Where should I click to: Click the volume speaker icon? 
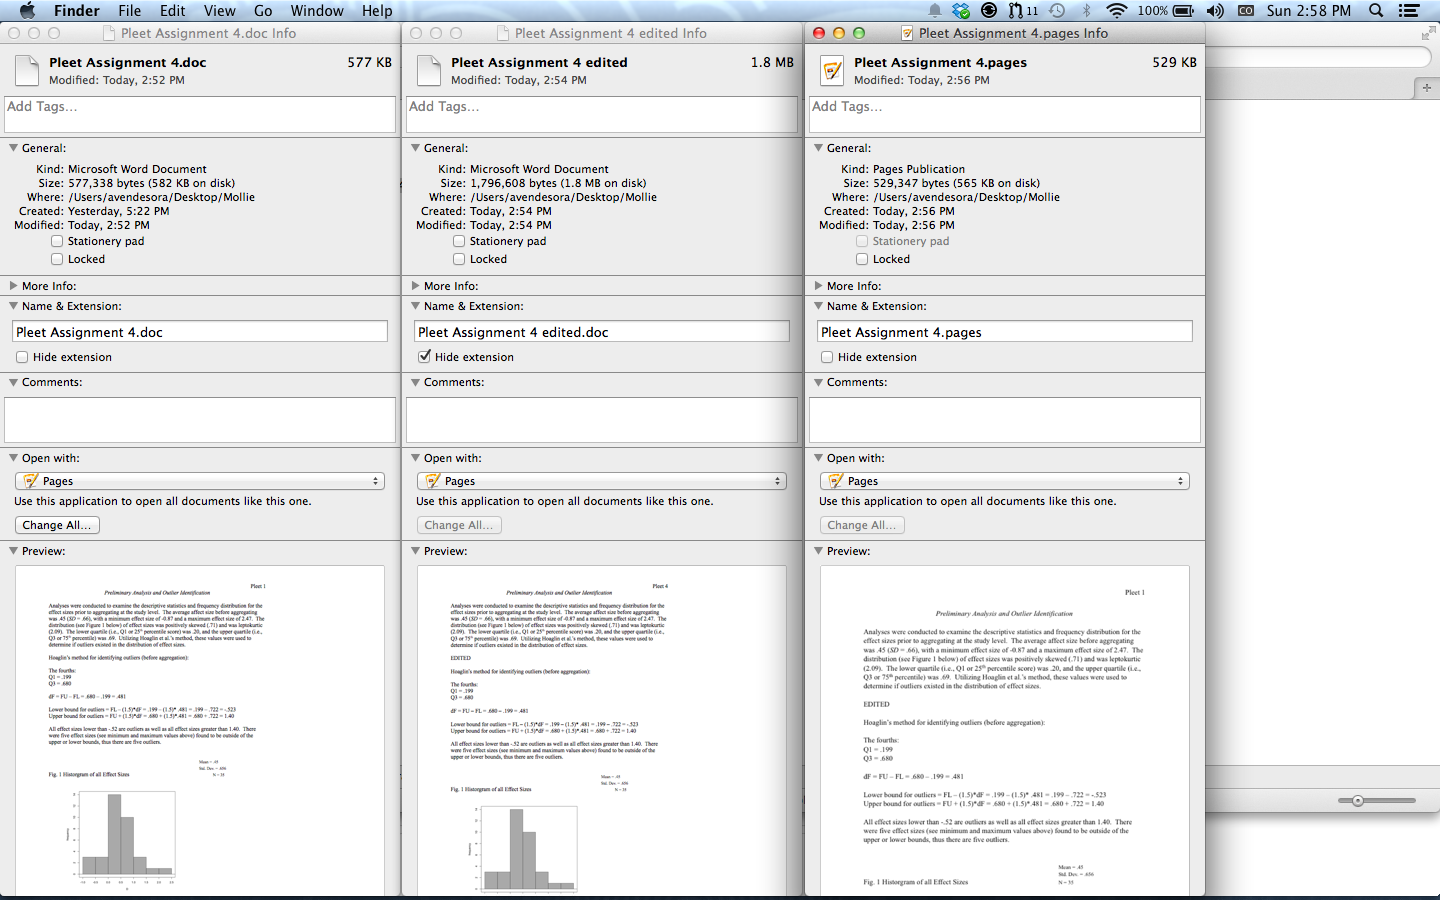click(x=1215, y=11)
